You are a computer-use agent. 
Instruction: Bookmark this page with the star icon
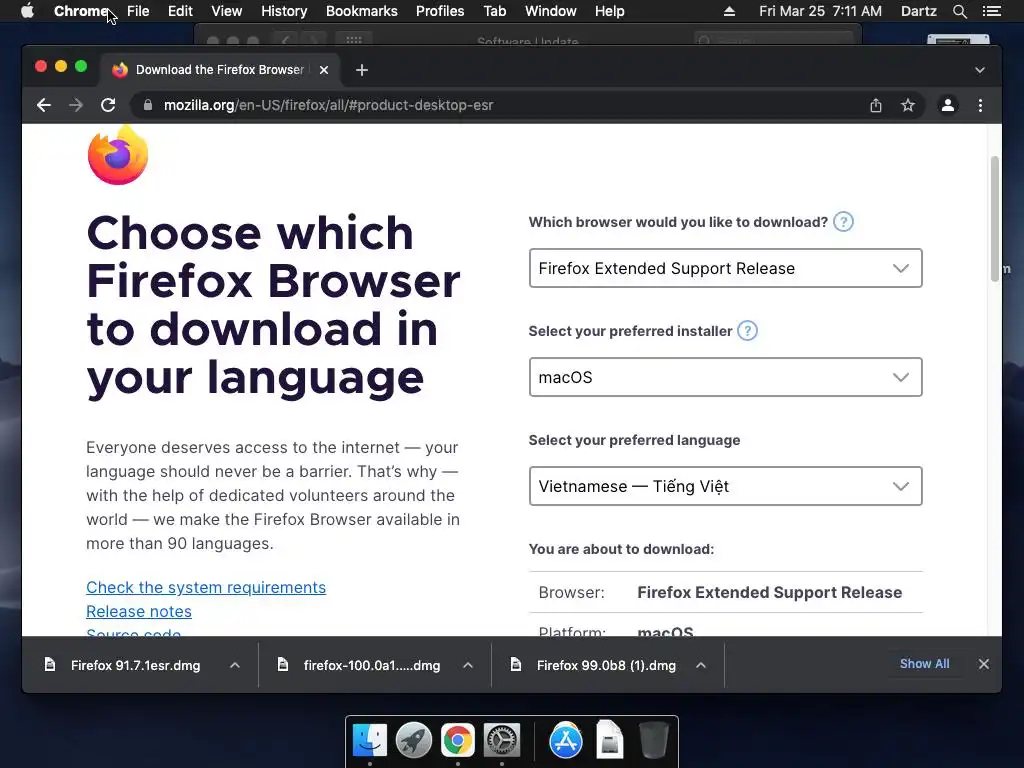908,105
